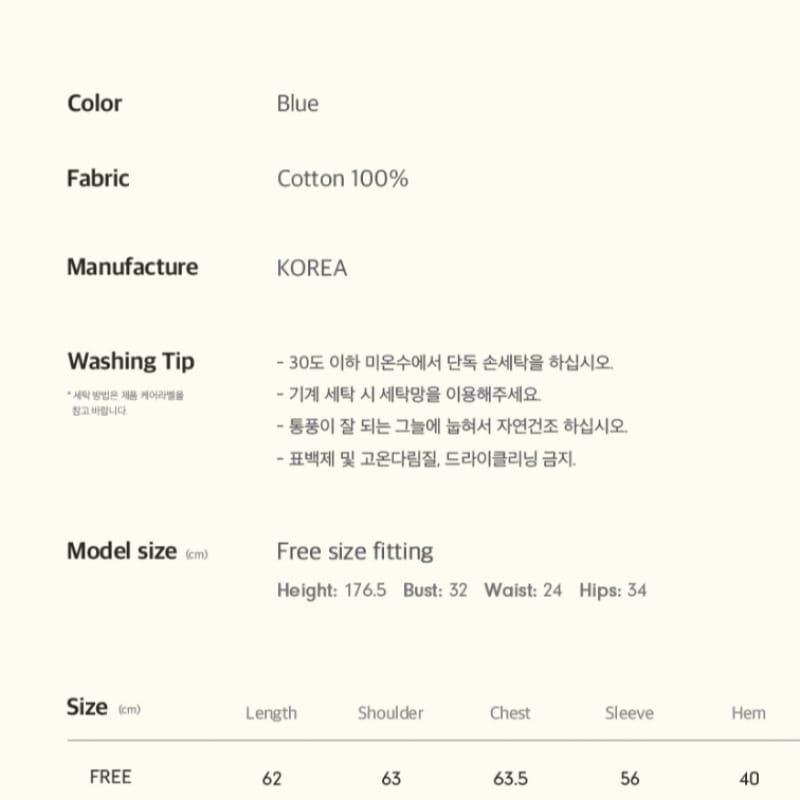Click the 표백제 및 드라이클리닝 금지 line

coord(426,459)
